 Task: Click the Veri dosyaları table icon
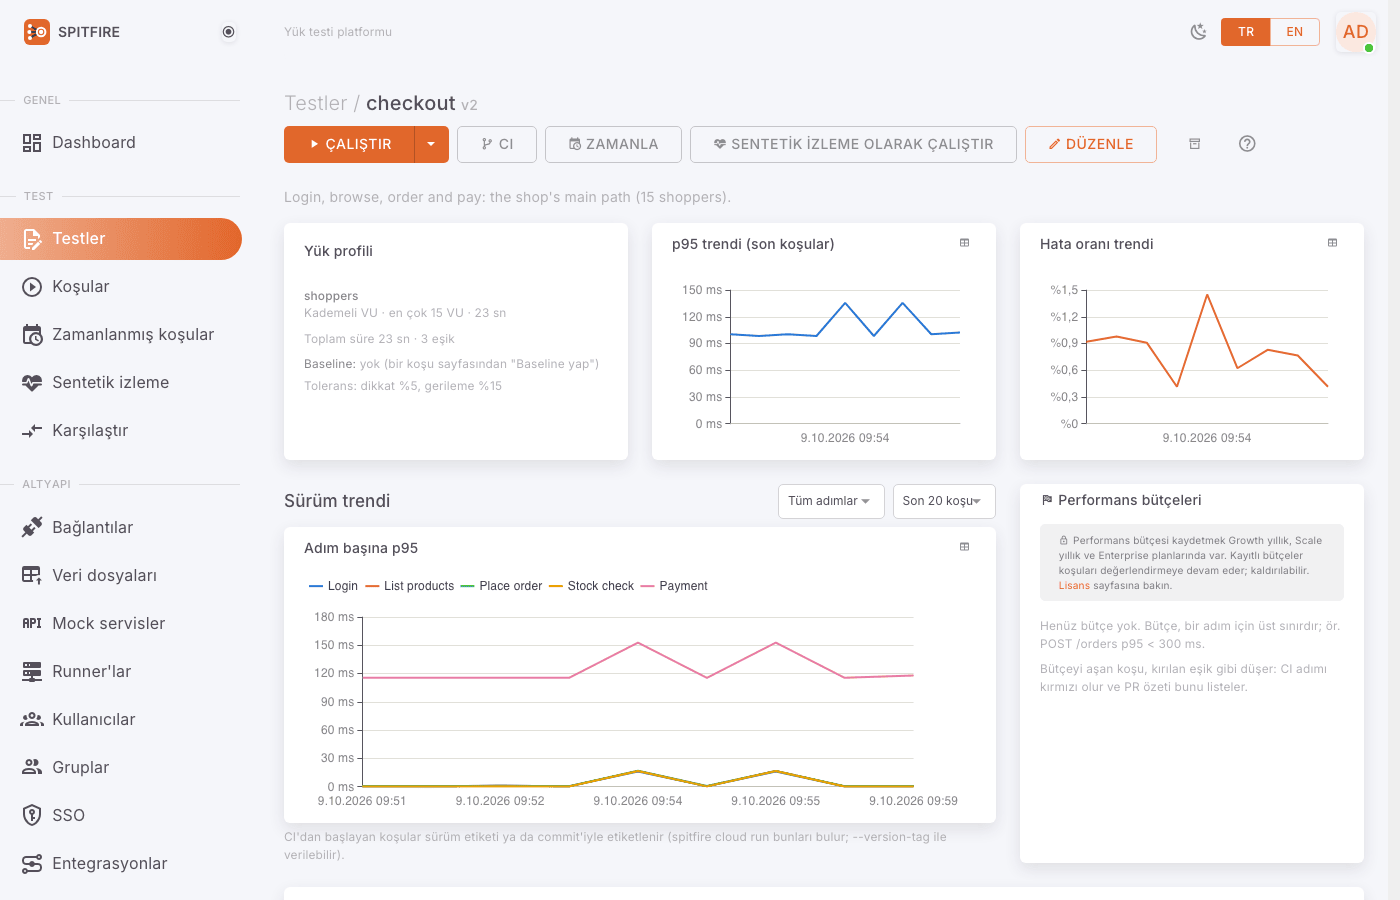(32, 575)
